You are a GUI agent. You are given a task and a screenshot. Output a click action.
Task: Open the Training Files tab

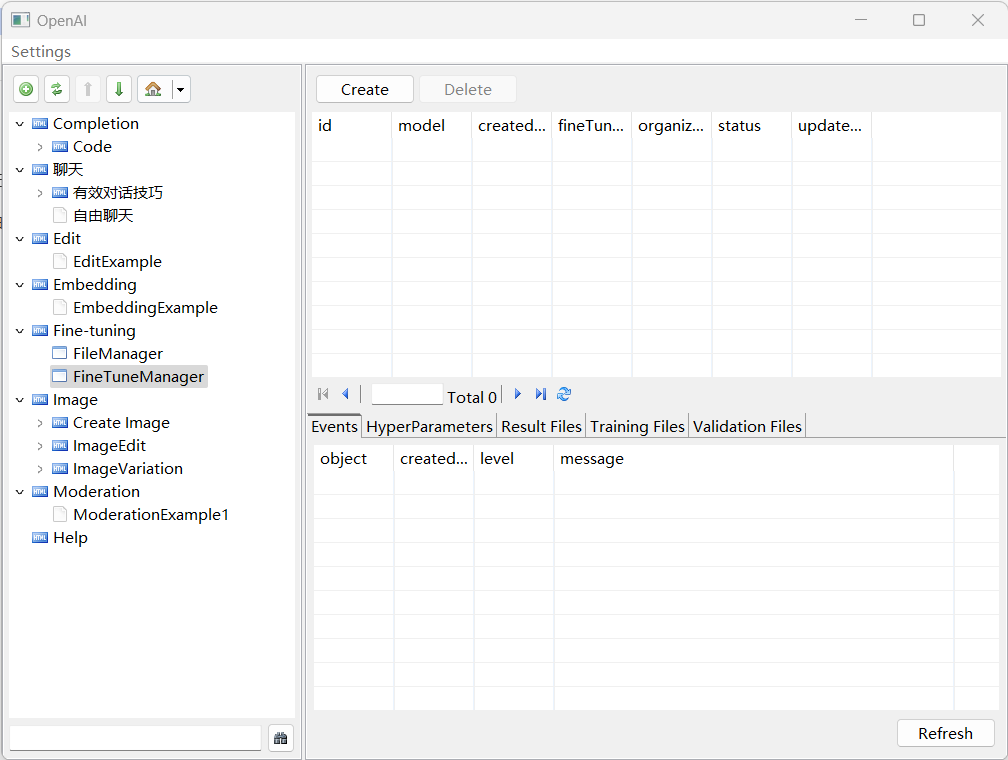[x=637, y=426]
